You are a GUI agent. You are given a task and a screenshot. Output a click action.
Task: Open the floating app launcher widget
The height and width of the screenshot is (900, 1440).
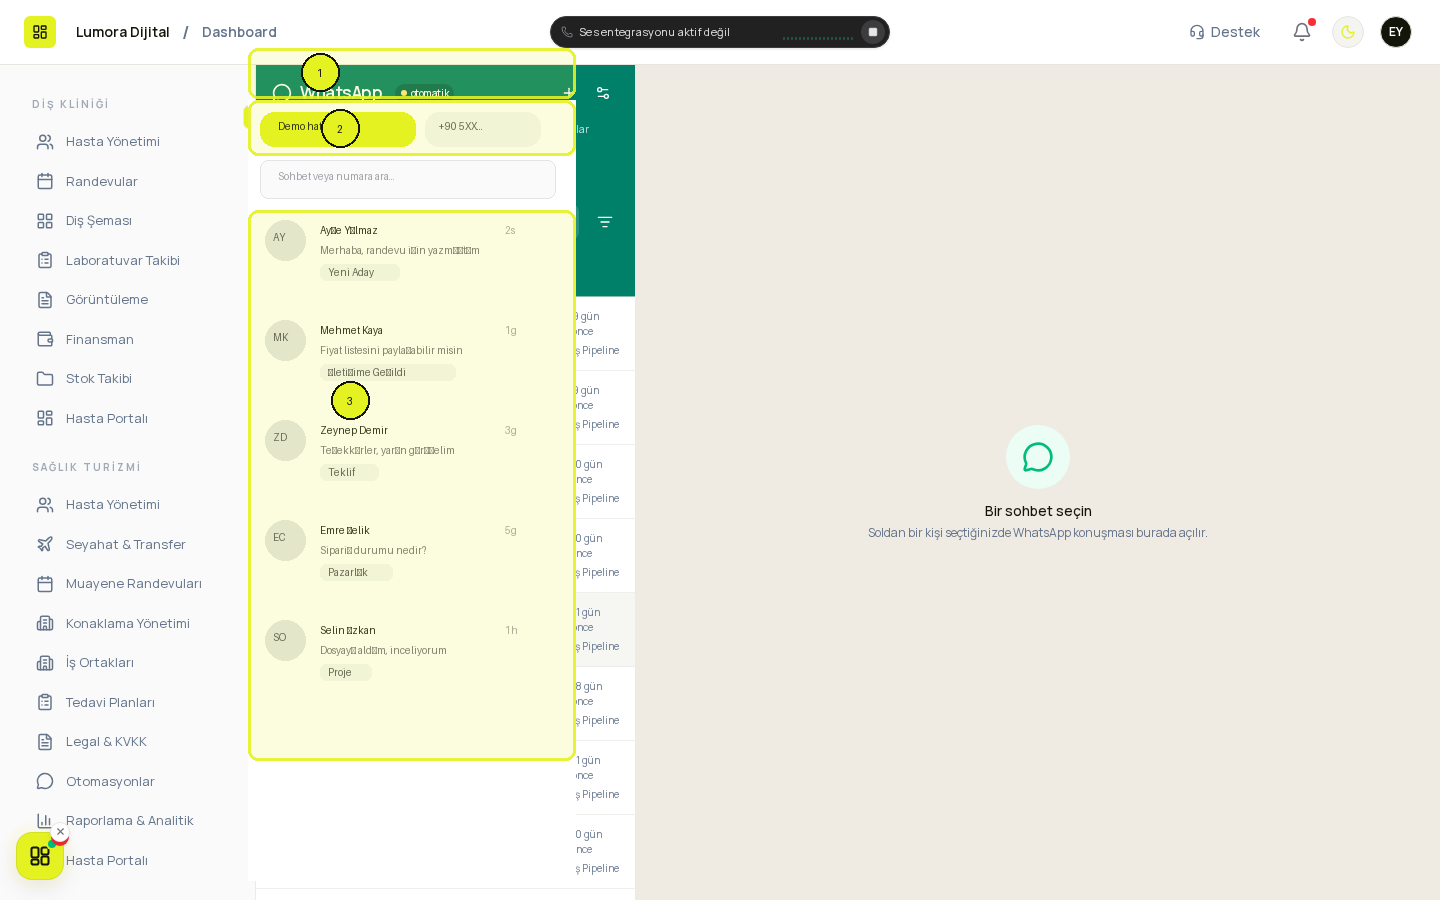pyautogui.click(x=40, y=856)
